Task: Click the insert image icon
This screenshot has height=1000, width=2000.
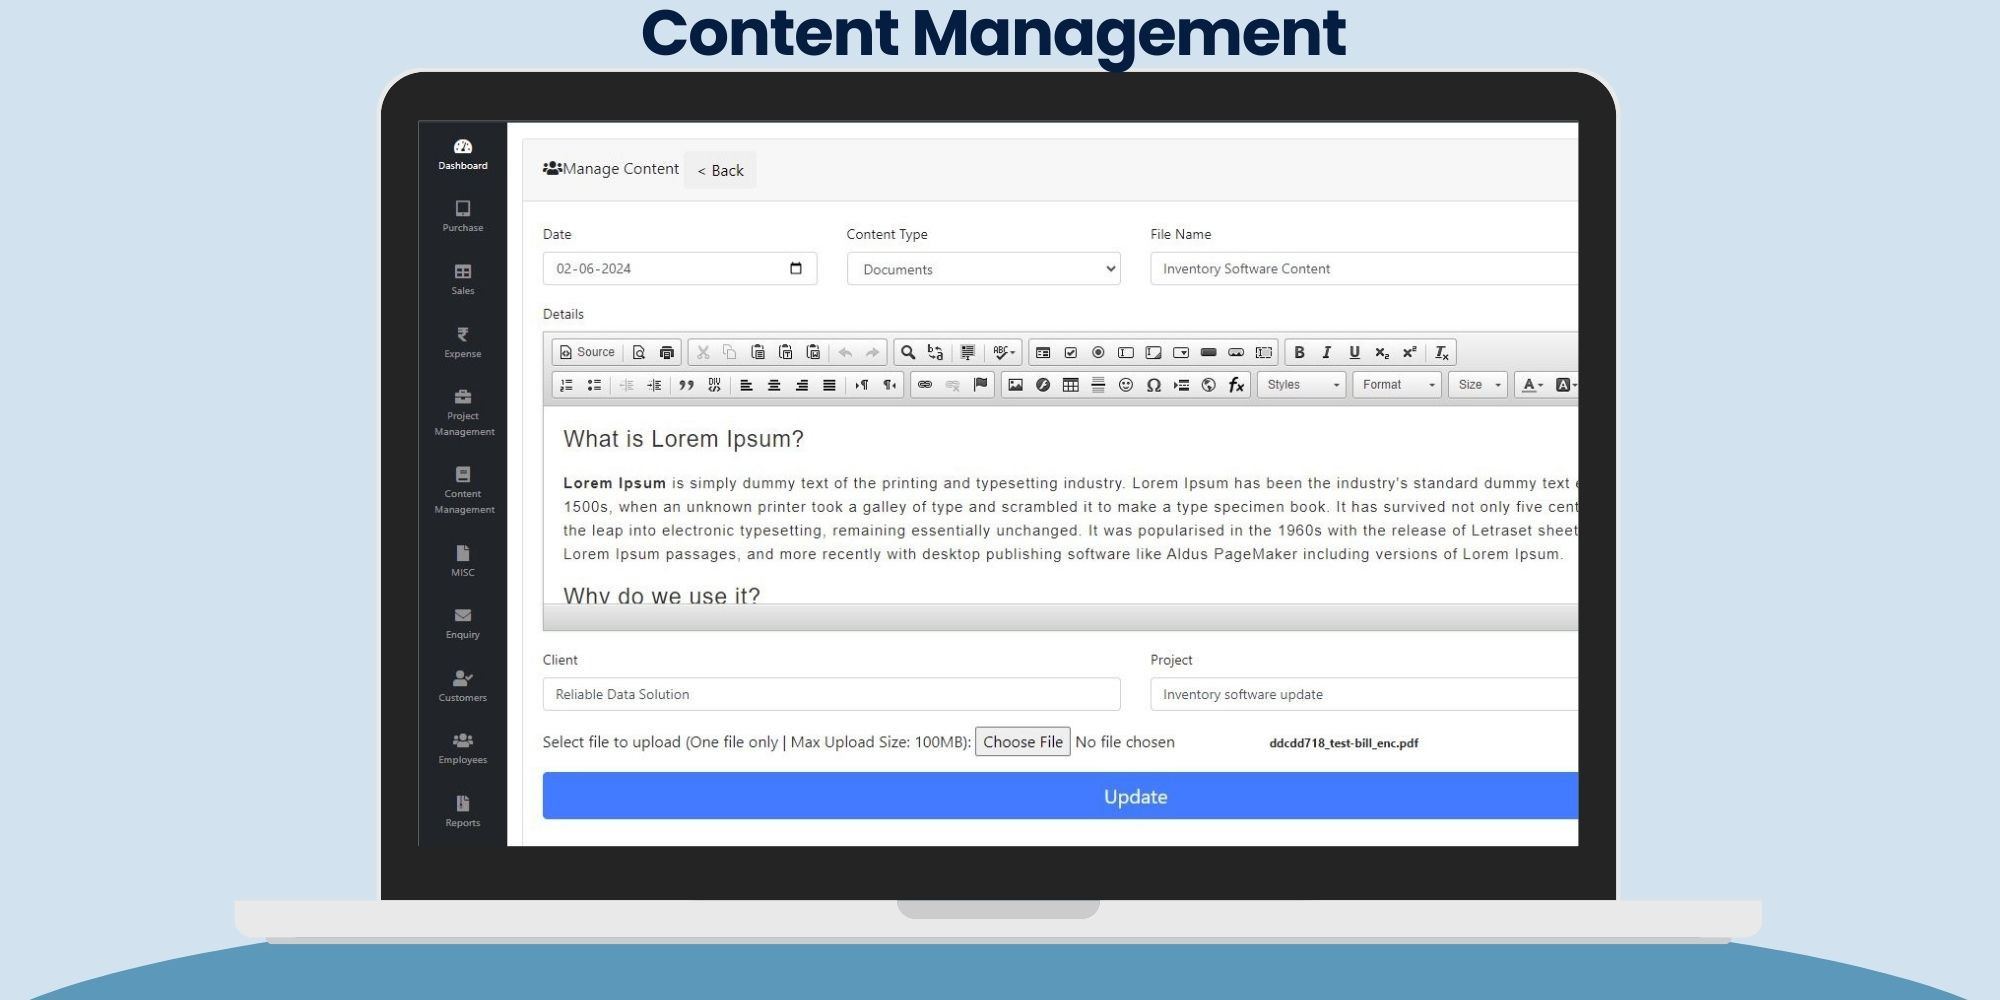Action: 1015,385
